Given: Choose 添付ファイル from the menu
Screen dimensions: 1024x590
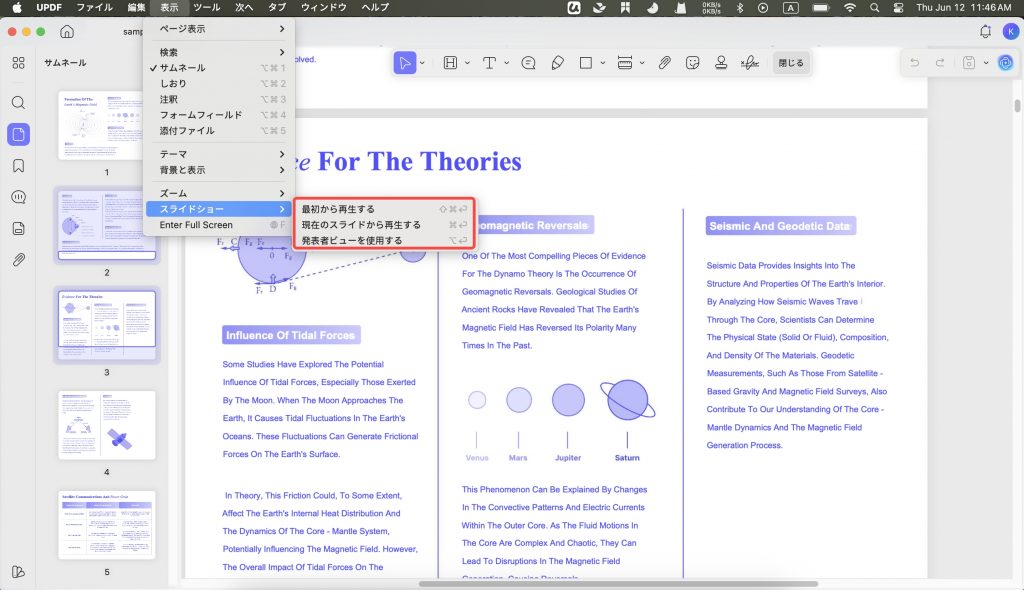Looking at the screenshot, I should pos(219,131).
